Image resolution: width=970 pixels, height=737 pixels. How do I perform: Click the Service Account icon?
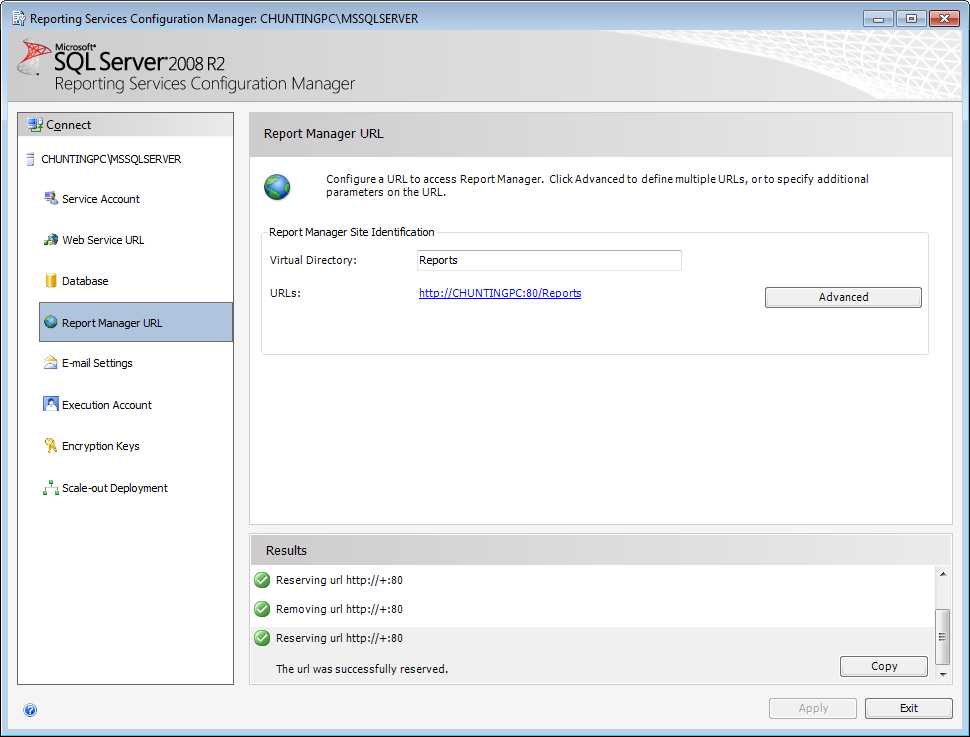pyautogui.click(x=51, y=198)
